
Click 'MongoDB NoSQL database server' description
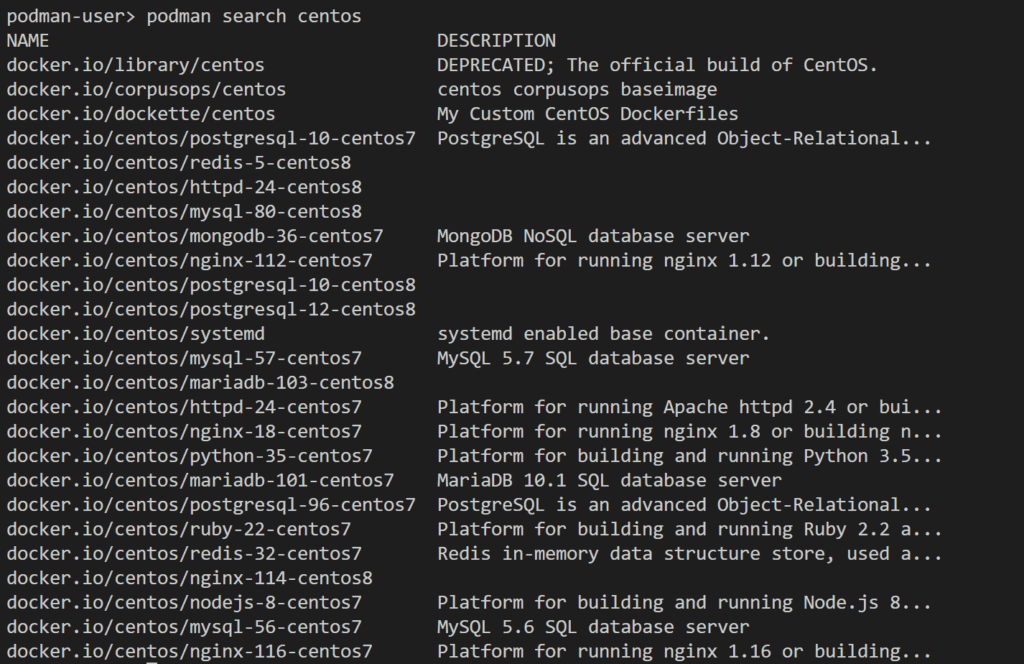click(593, 236)
